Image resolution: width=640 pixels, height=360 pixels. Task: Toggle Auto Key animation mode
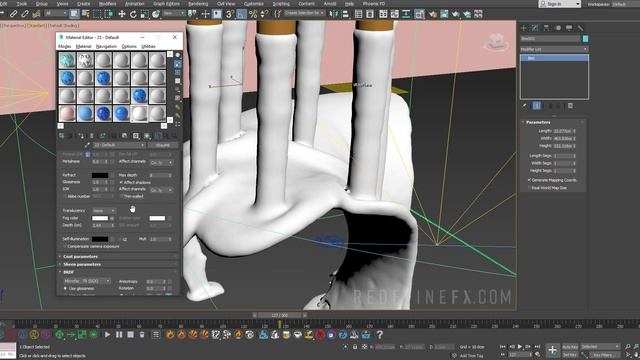tap(570, 347)
